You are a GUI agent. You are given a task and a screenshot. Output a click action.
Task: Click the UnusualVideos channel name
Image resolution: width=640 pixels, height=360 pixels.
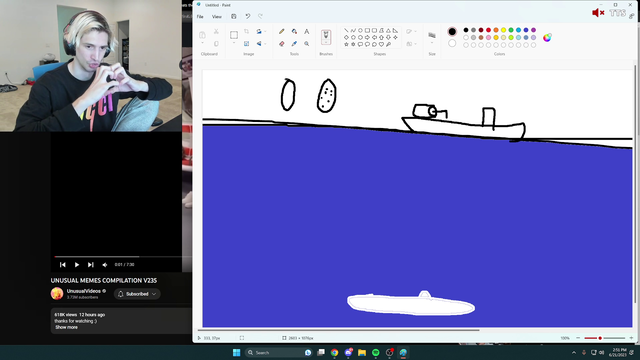(84, 291)
